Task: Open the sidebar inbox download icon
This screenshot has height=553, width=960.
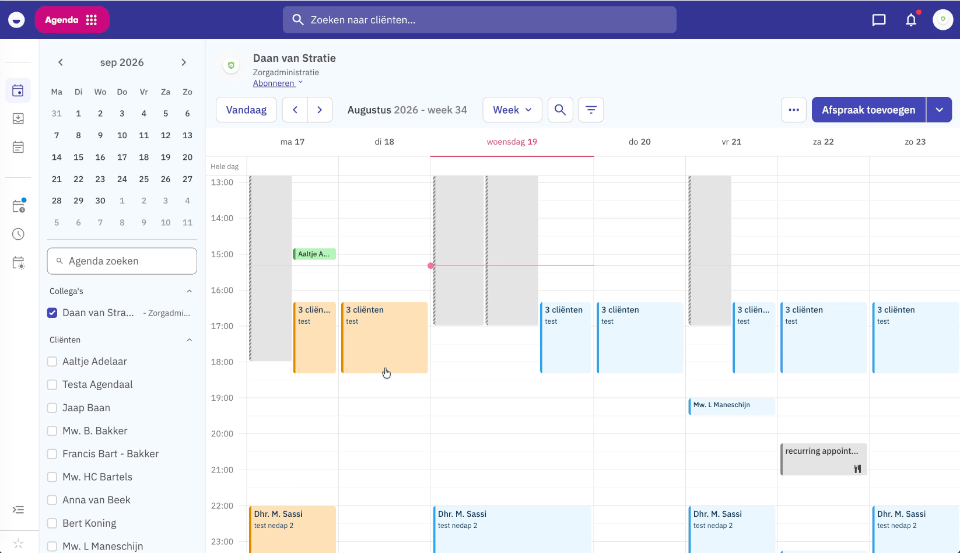Action: (x=18, y=118)
